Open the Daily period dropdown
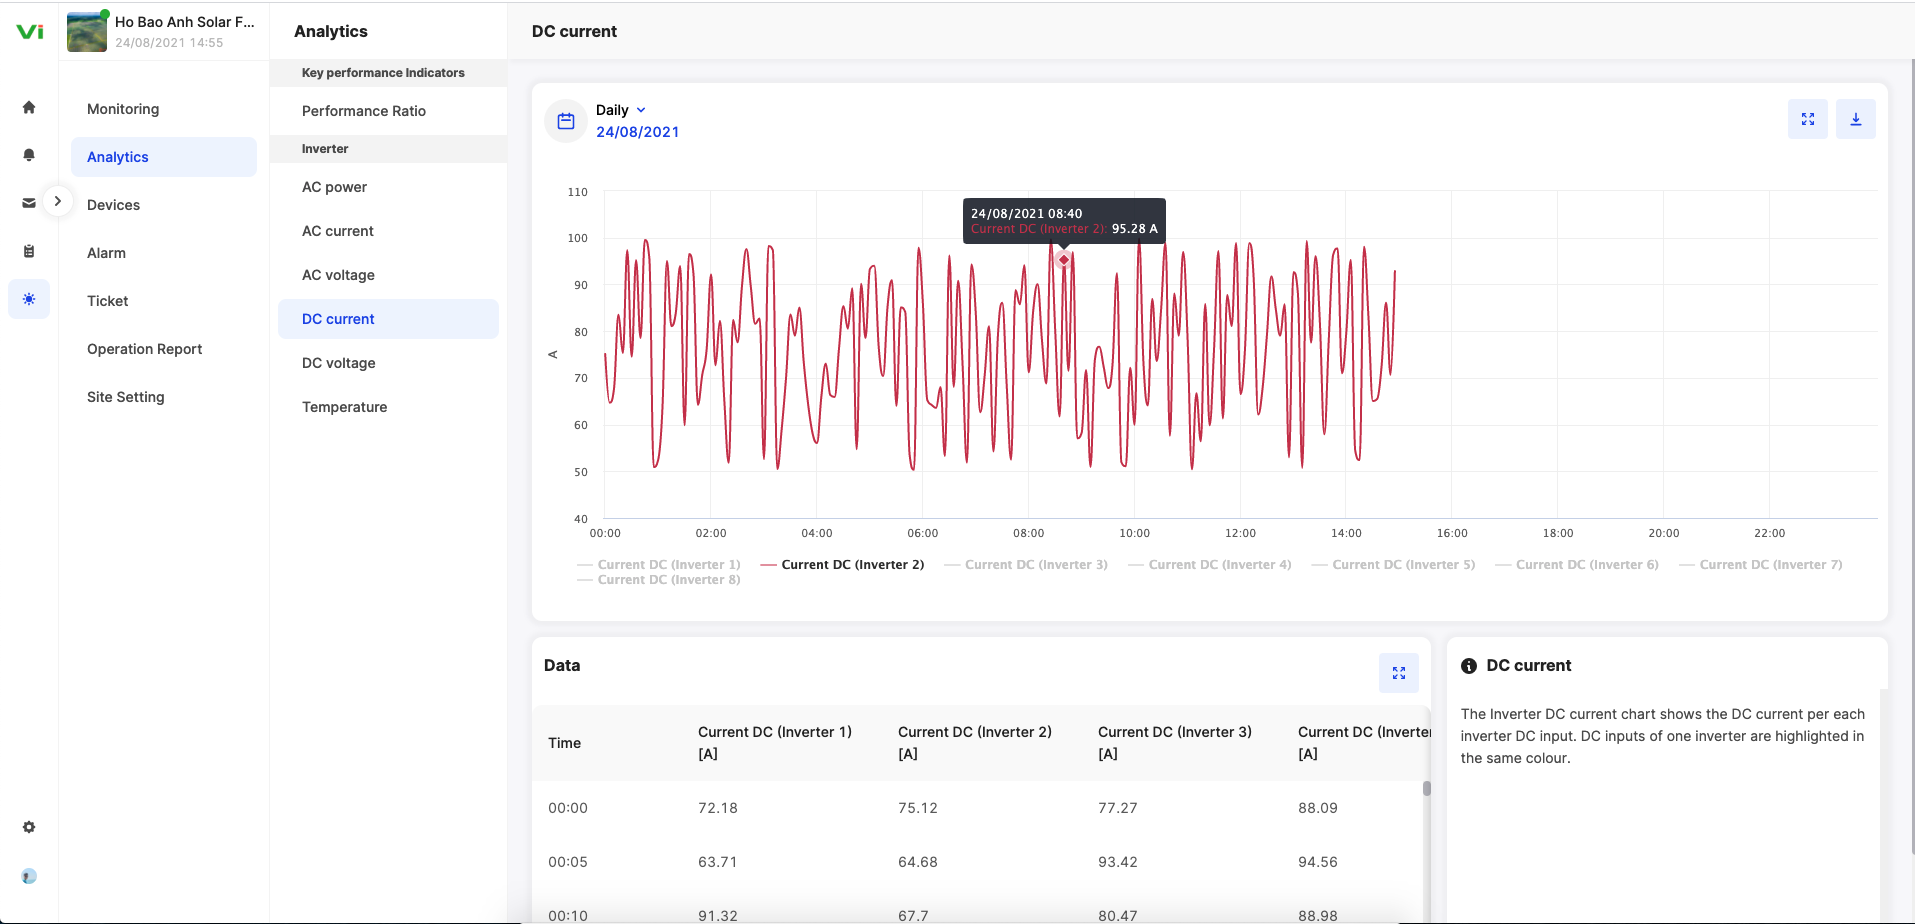1915x924 pixels. [x=621, y=110]
